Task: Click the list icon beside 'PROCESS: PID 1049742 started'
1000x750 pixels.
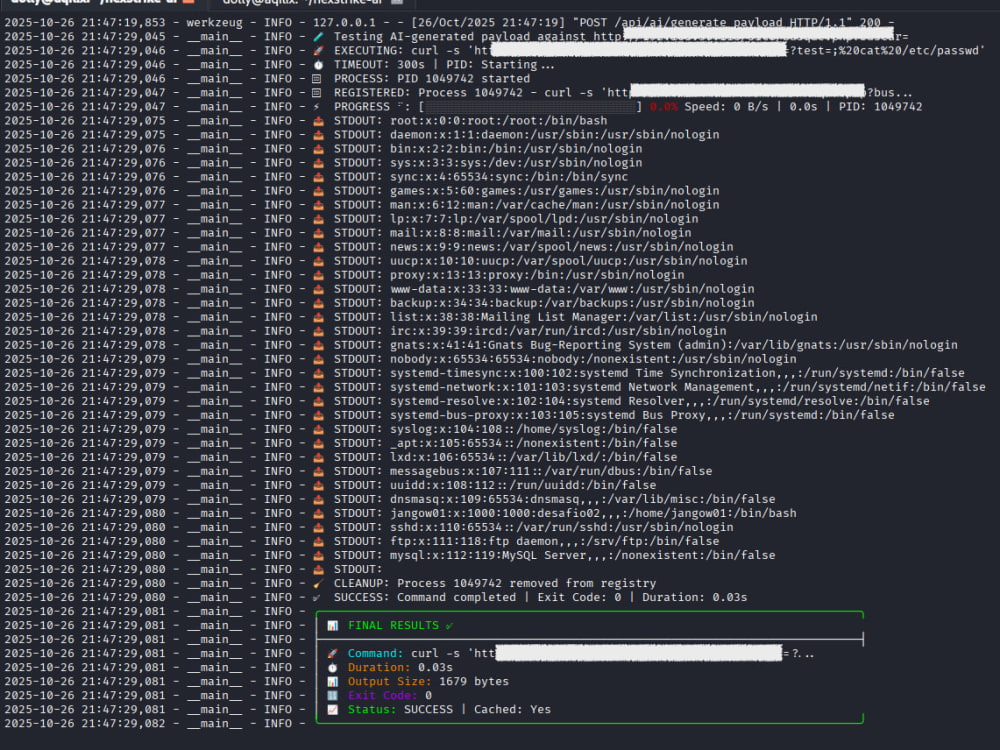Action: (317, 79)
